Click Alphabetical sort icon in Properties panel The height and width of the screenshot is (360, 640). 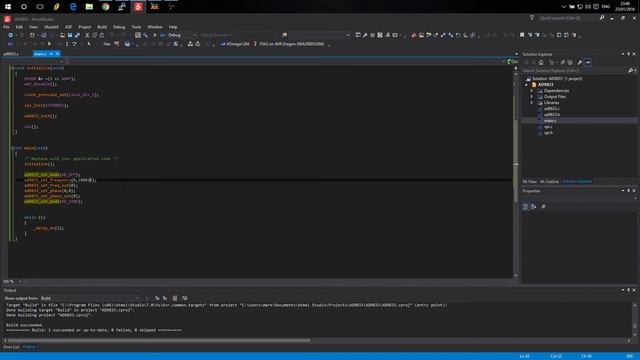click(534, 207)
